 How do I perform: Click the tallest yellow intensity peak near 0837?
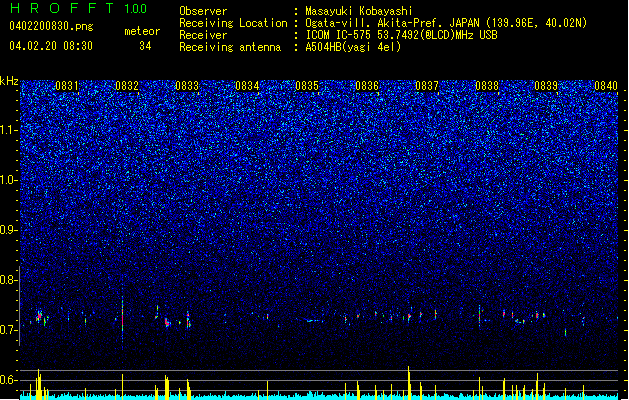[x=409, y=382]
